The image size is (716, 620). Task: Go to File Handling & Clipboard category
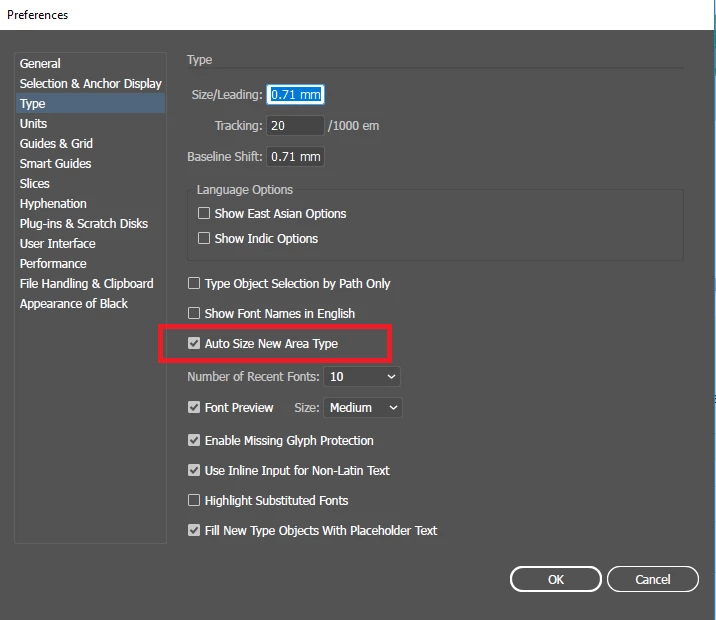pyautogui.click(x=90, y=284)
